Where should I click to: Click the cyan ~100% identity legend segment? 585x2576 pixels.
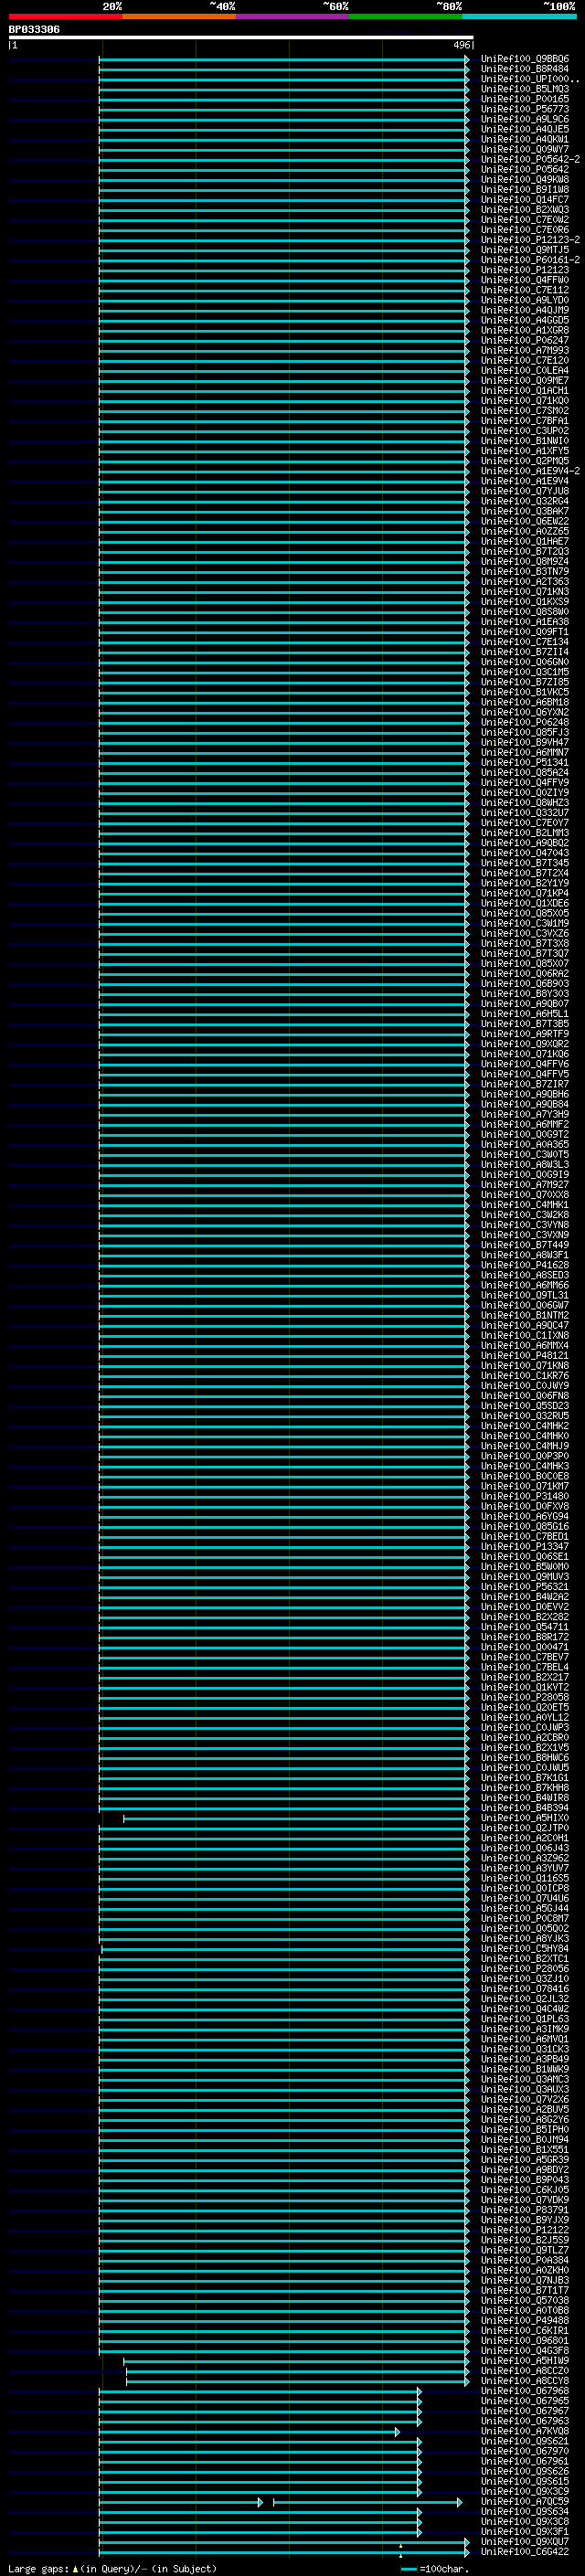tap(518, 16)
